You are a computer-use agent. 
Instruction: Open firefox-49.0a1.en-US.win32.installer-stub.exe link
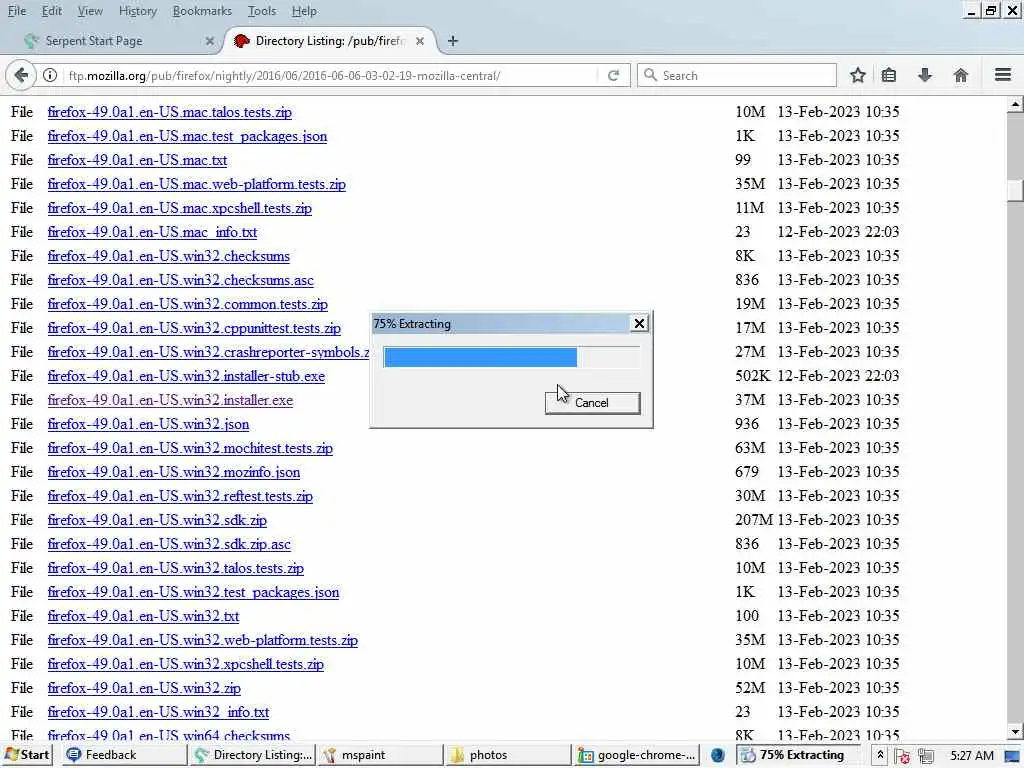(186, 376)
